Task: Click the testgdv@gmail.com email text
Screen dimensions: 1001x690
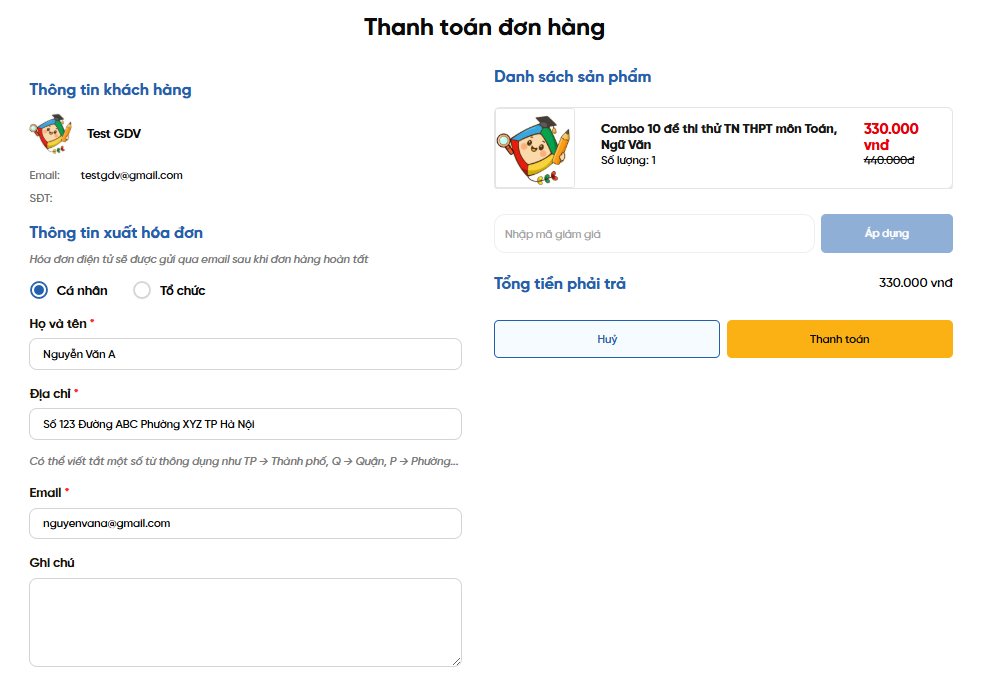Action: (132, 175)
